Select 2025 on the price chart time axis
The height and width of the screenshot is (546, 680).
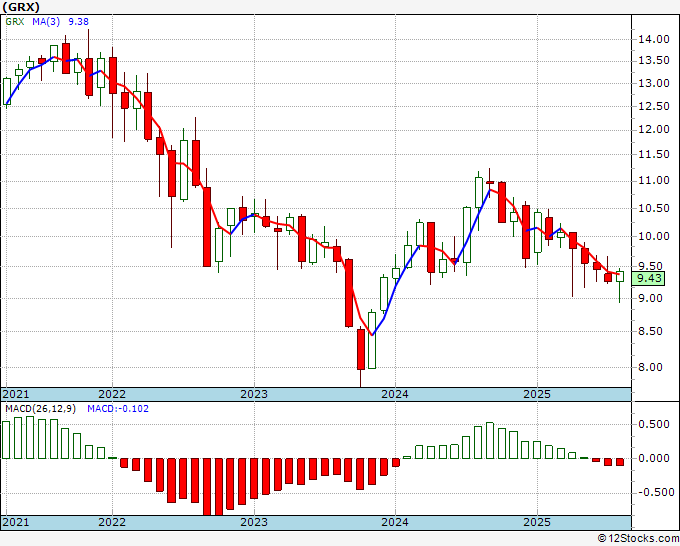pos(537,394)
